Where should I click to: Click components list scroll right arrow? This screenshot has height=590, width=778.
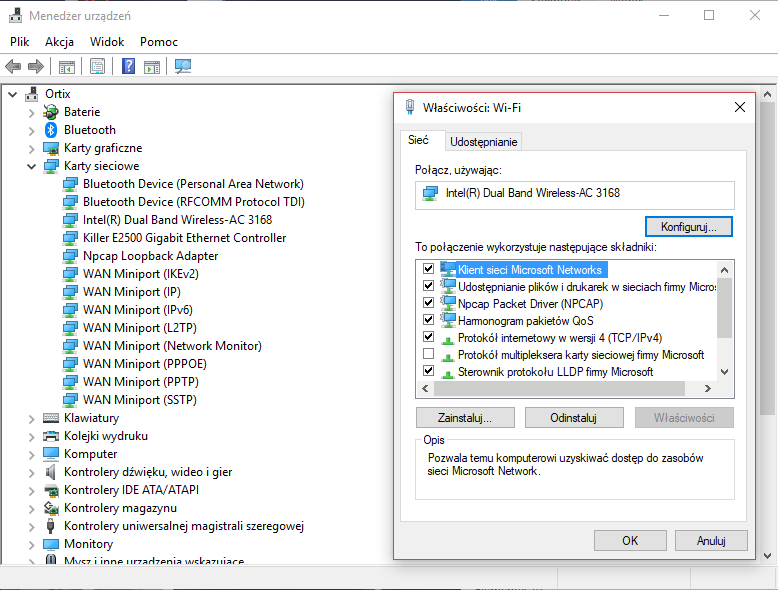(708, 389)
